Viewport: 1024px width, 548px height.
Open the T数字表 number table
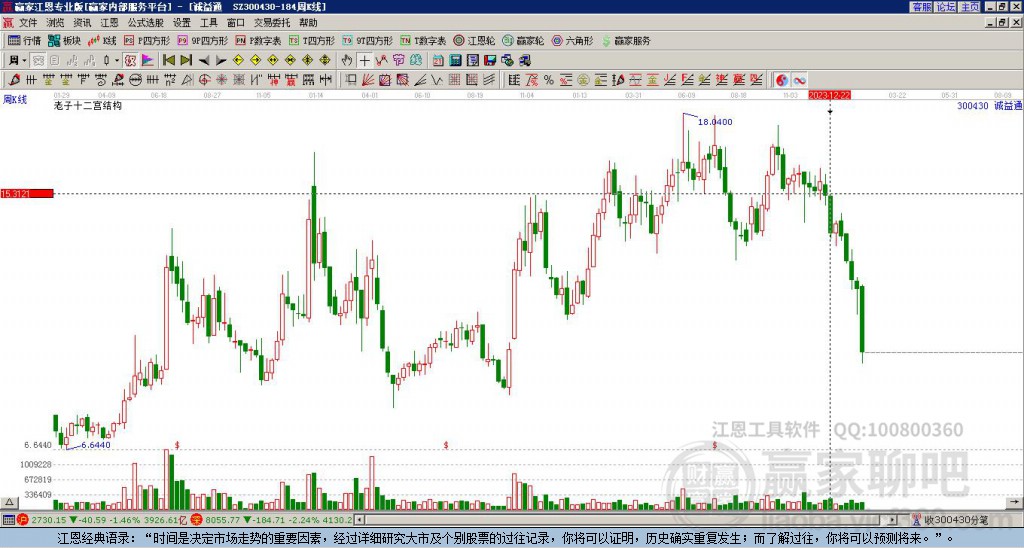click(423, 40)
